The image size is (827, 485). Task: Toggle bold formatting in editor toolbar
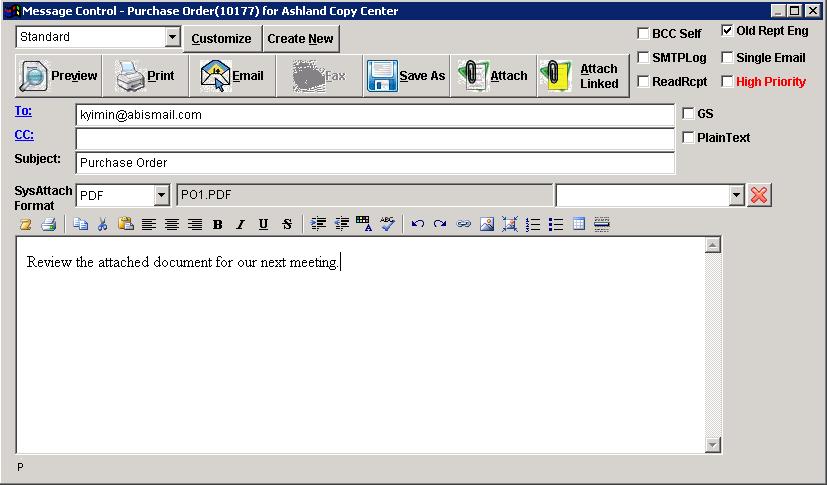point(218,225)
